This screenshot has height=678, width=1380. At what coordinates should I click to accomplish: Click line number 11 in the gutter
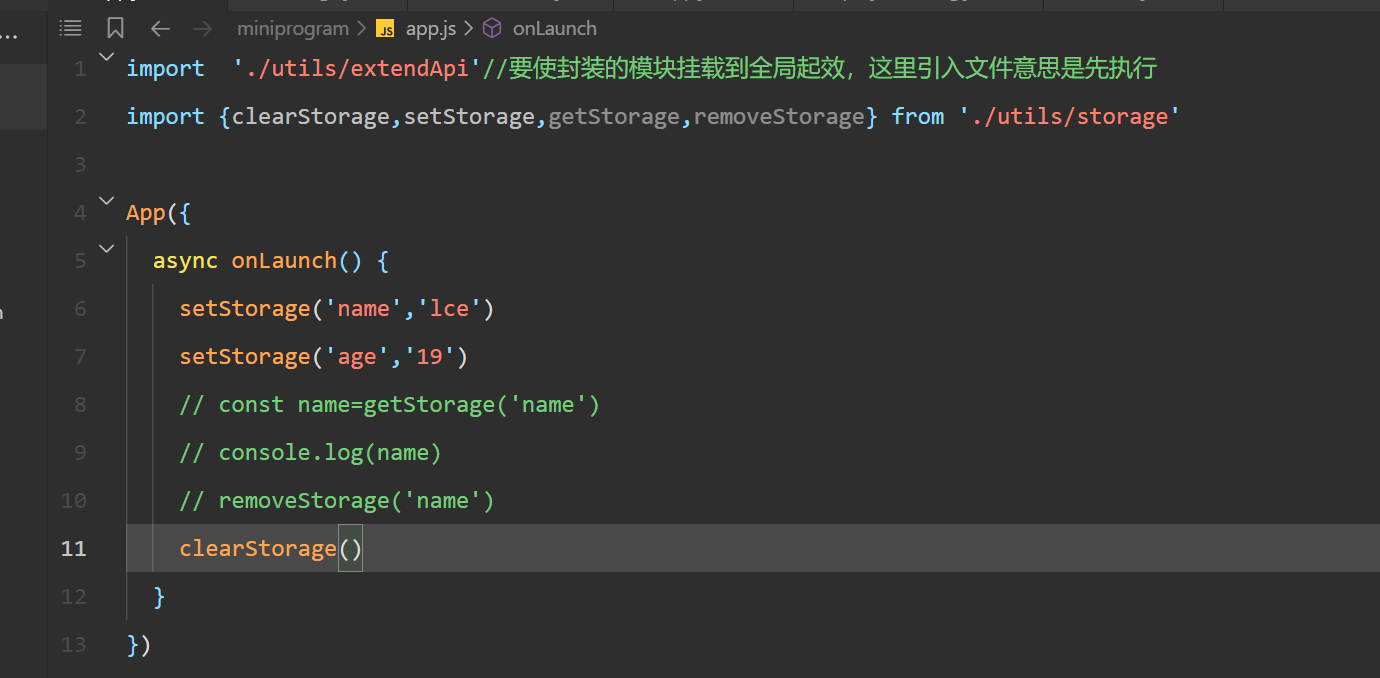click(x=73, y=549)
